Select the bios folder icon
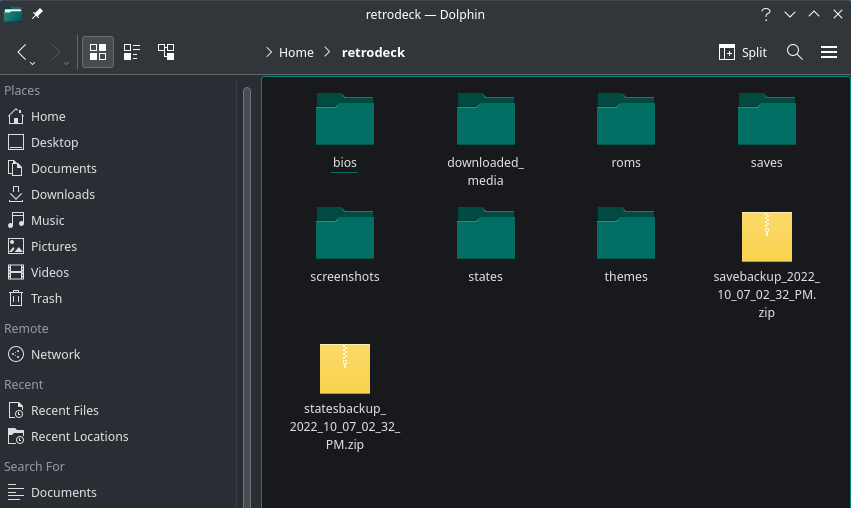The image size is (851, 508). [x=345, y=120]
